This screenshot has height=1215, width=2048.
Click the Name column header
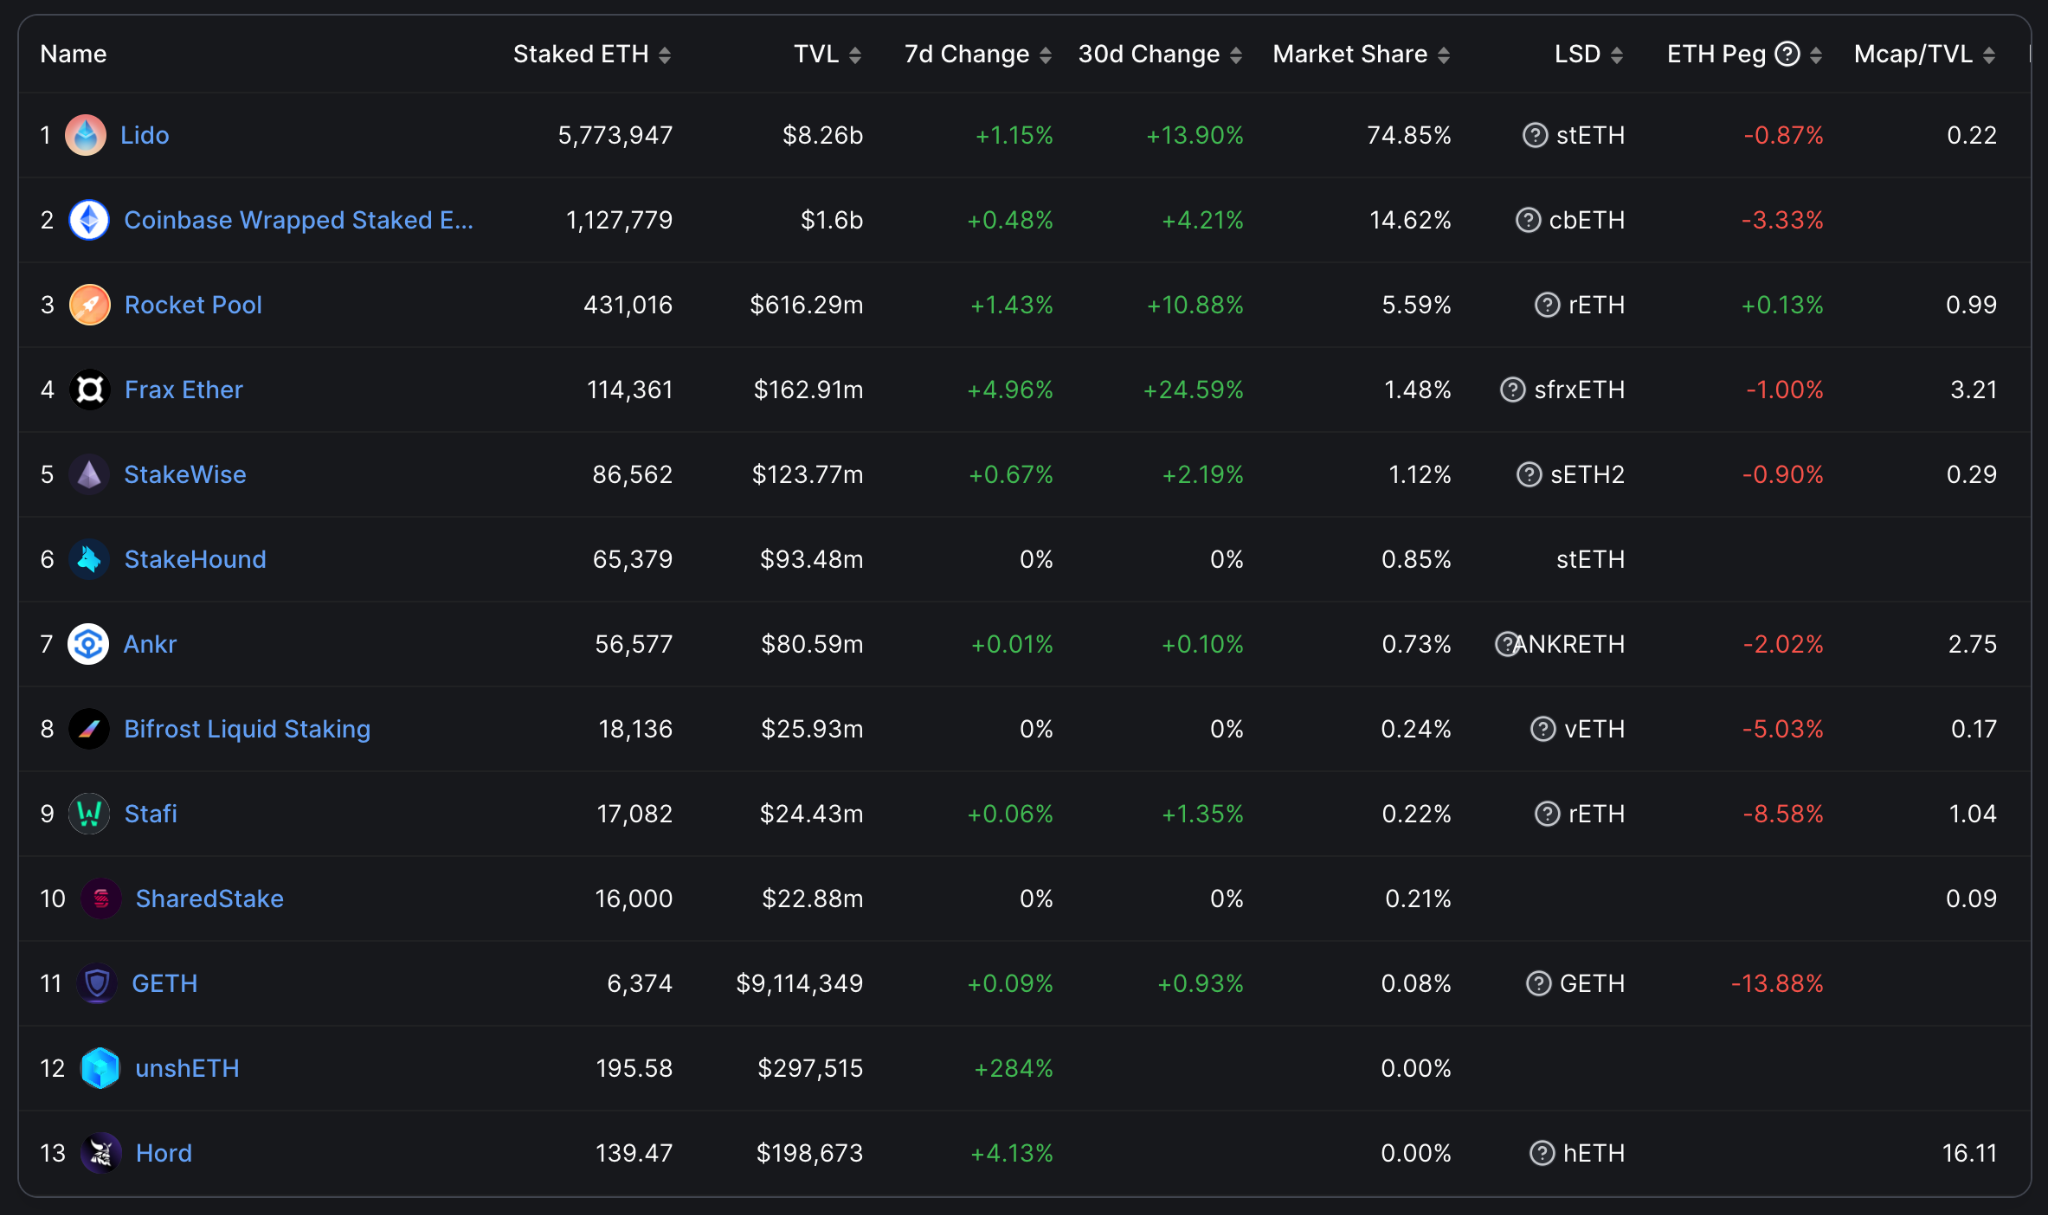(73, 54)
